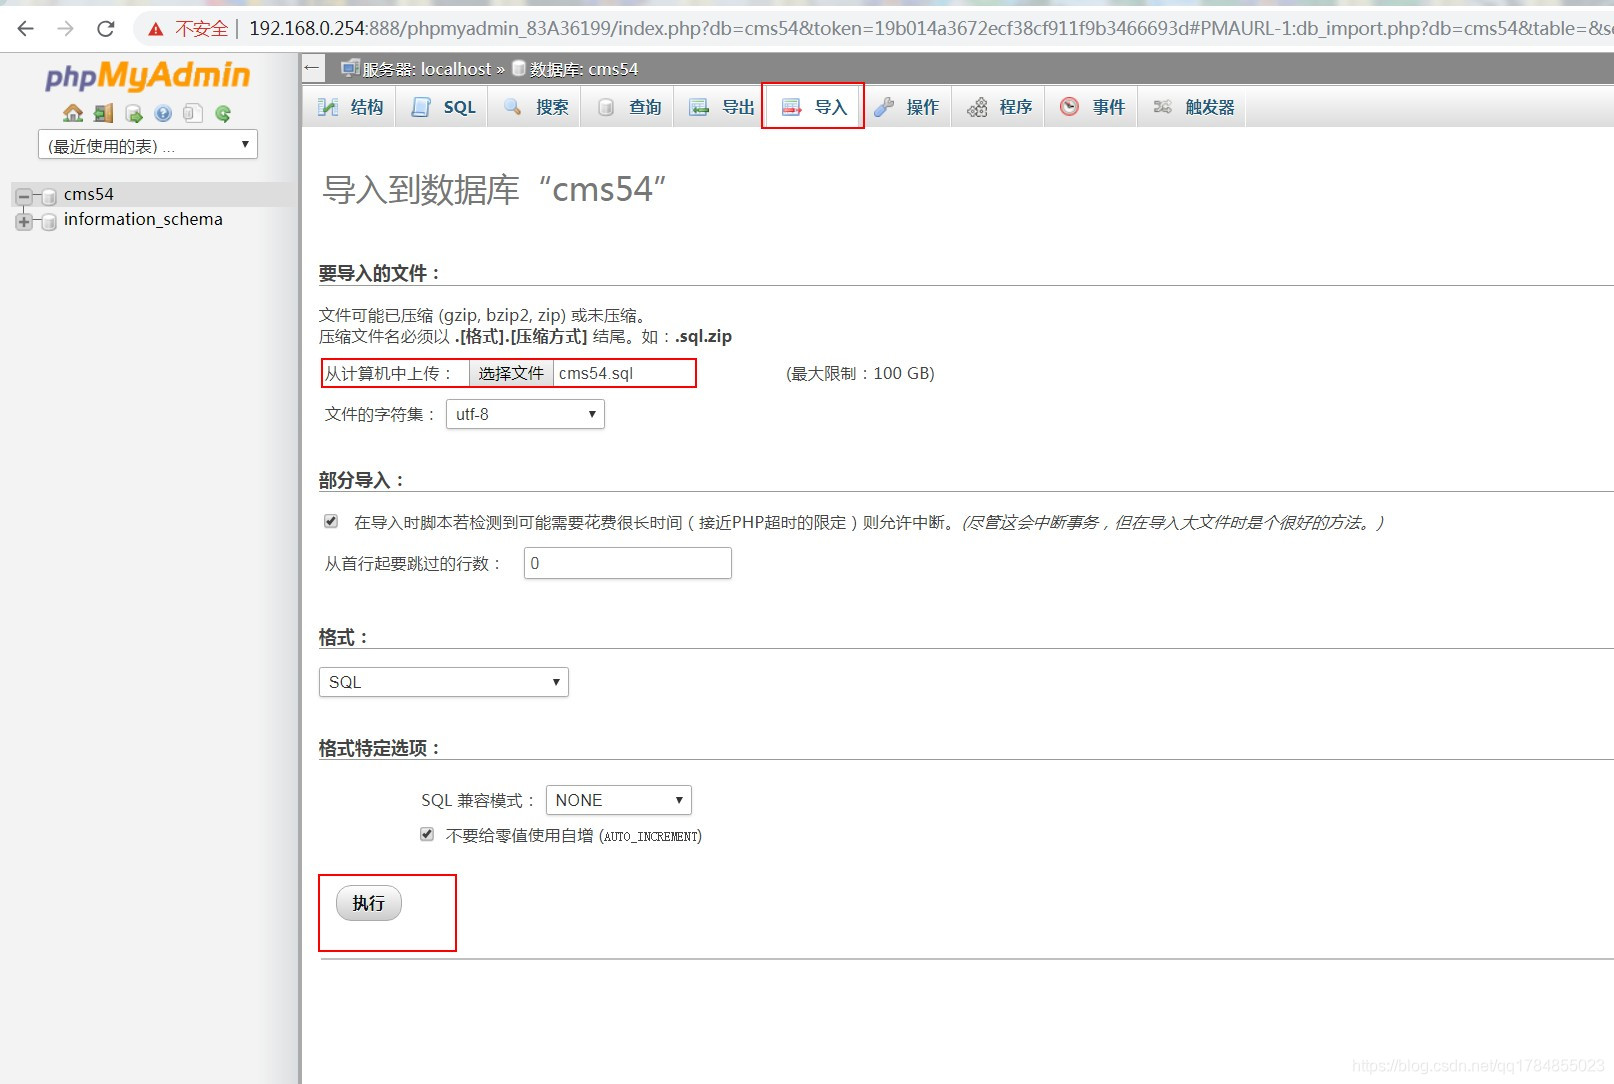This screenshot has height=1084, width=1614.
Task: Open the file charset utf-8 dropdown
Action: point(525,414)
